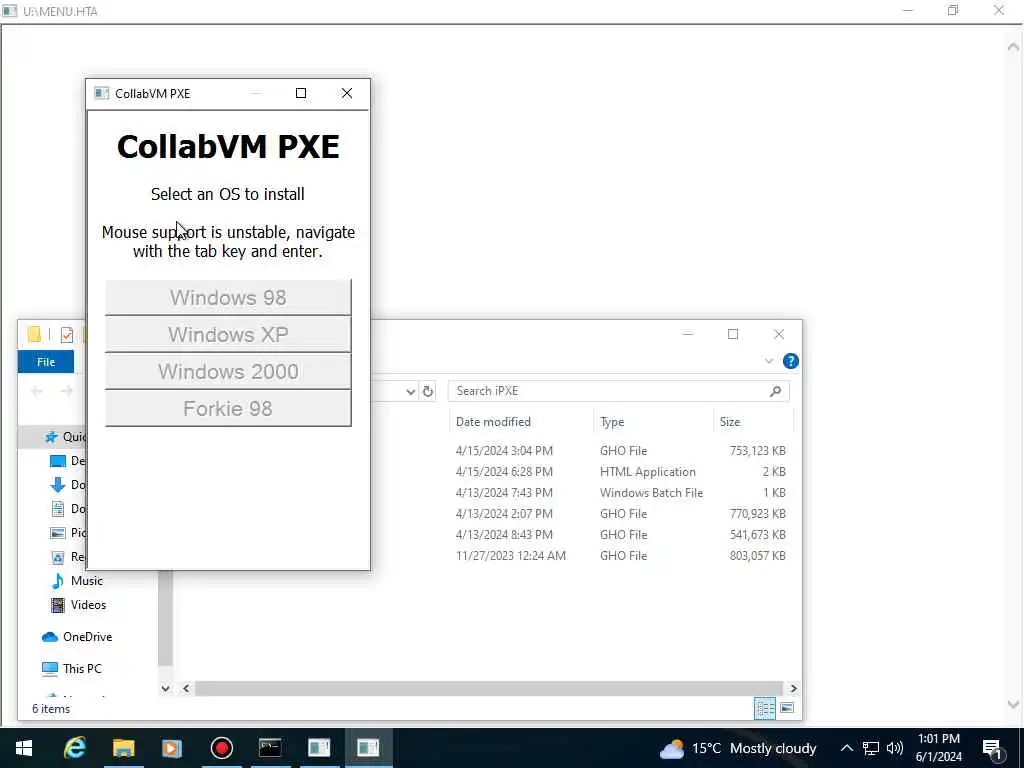The width and height of the screenshot is (1024, 768).
Task: Click the Search iPXE field
Action: tap(618, 391)
